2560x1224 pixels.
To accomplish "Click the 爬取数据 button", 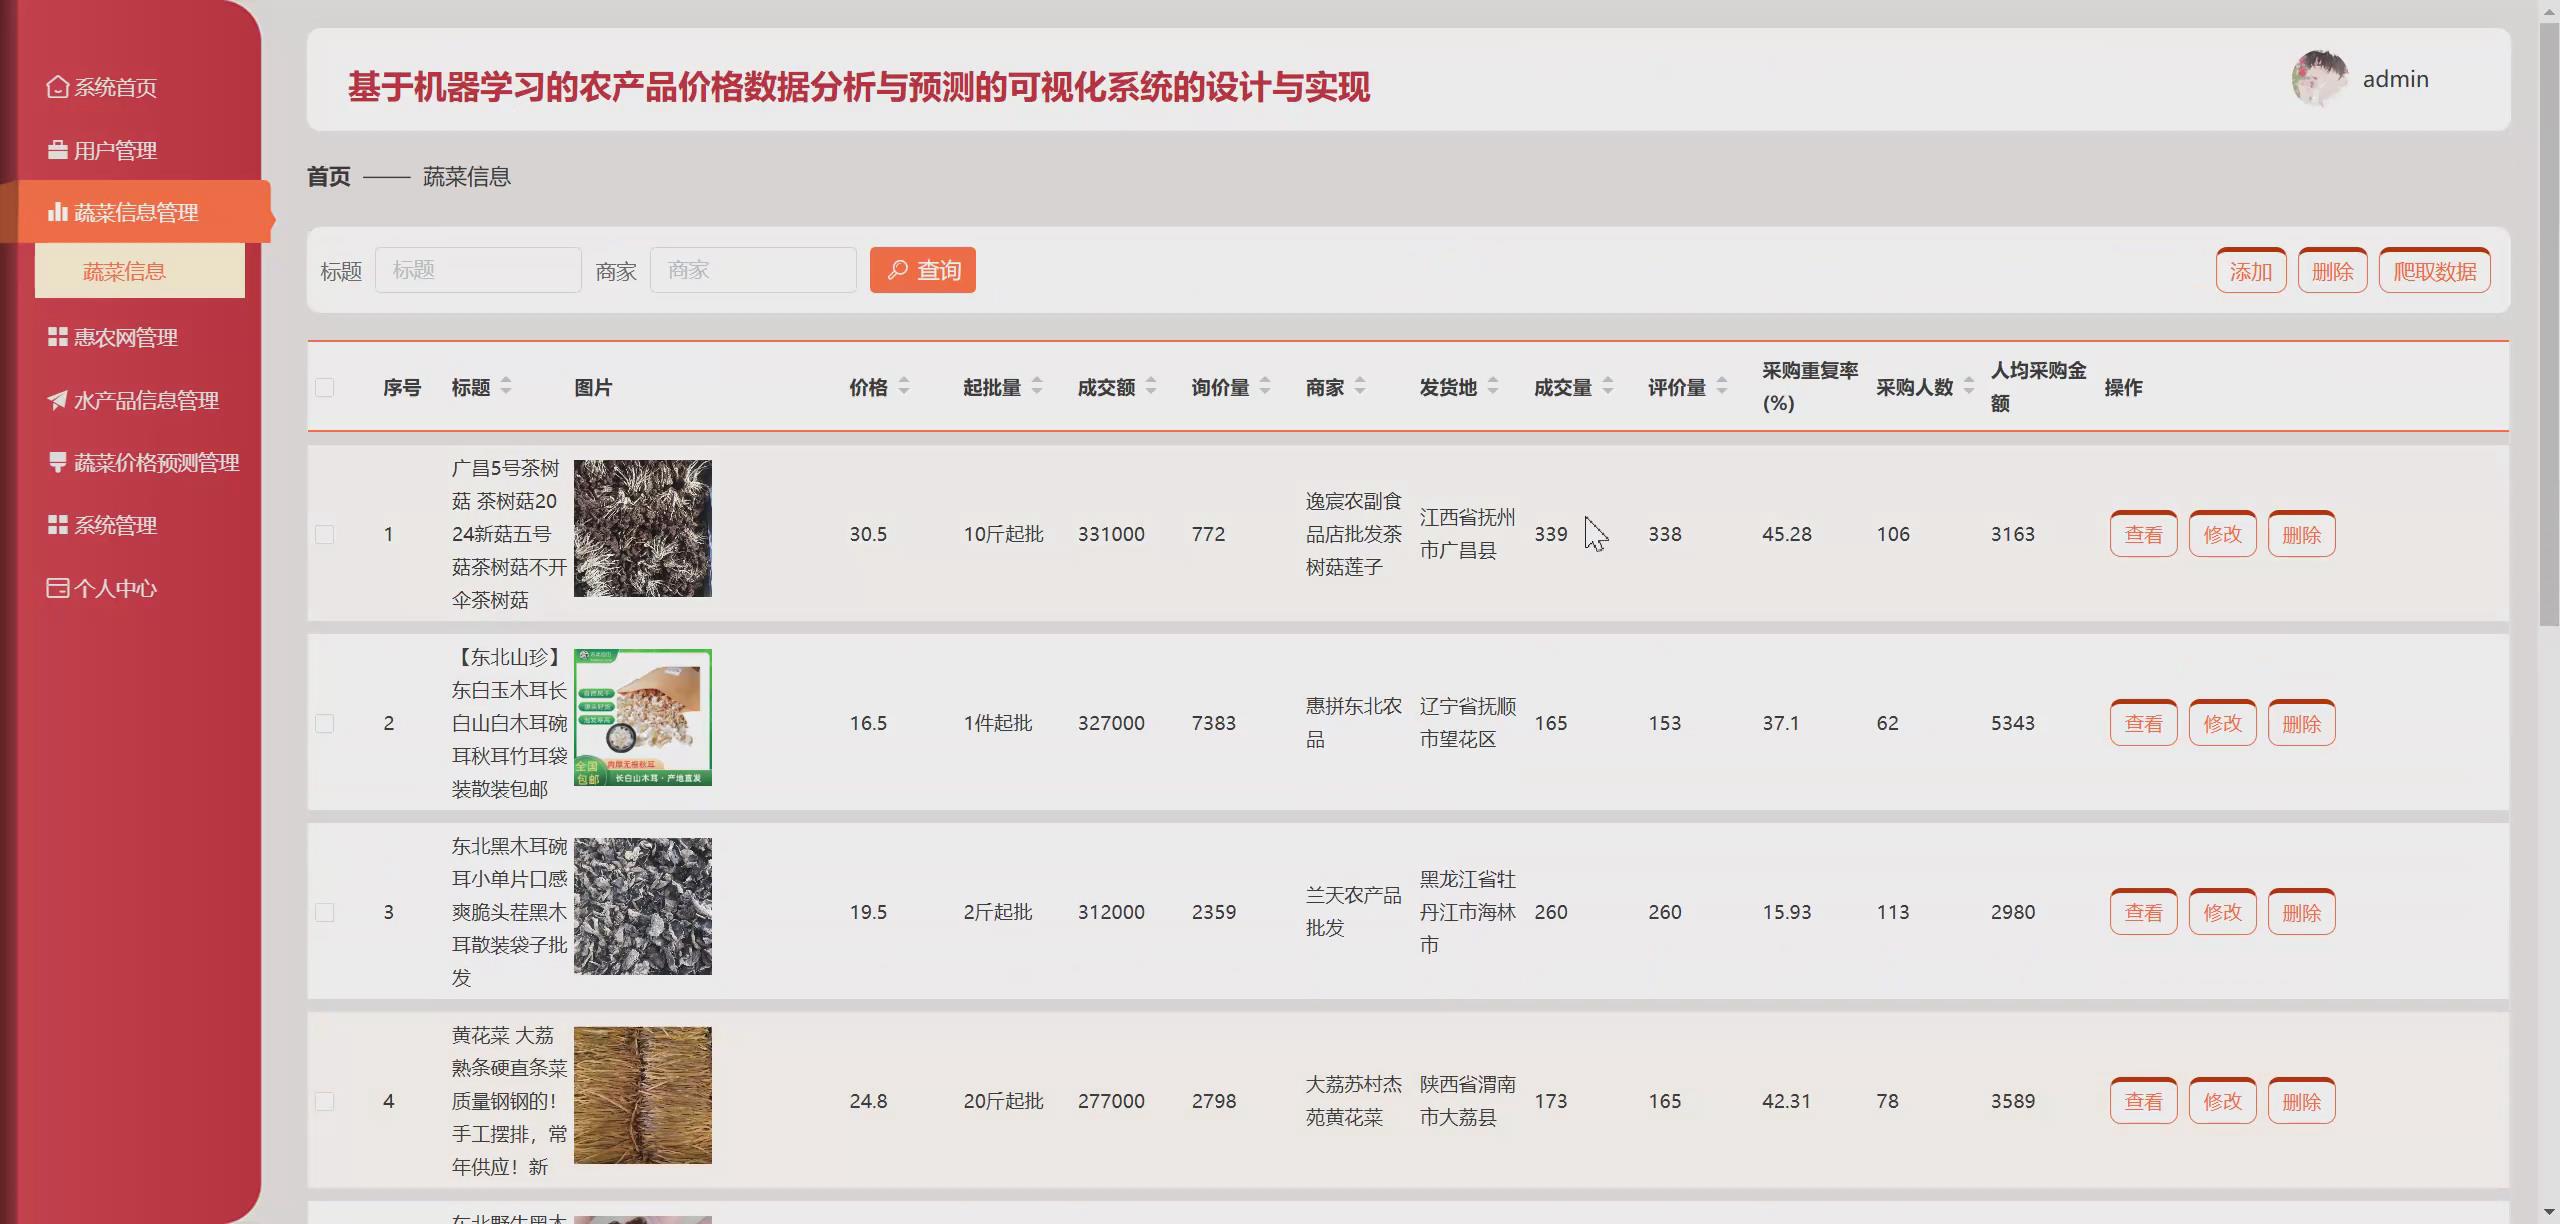I will click(2434, 271).
